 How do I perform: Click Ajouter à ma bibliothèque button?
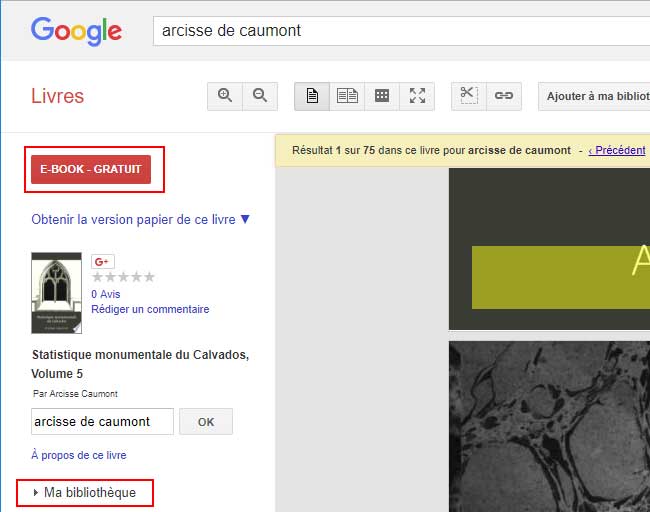coord(594,96)
